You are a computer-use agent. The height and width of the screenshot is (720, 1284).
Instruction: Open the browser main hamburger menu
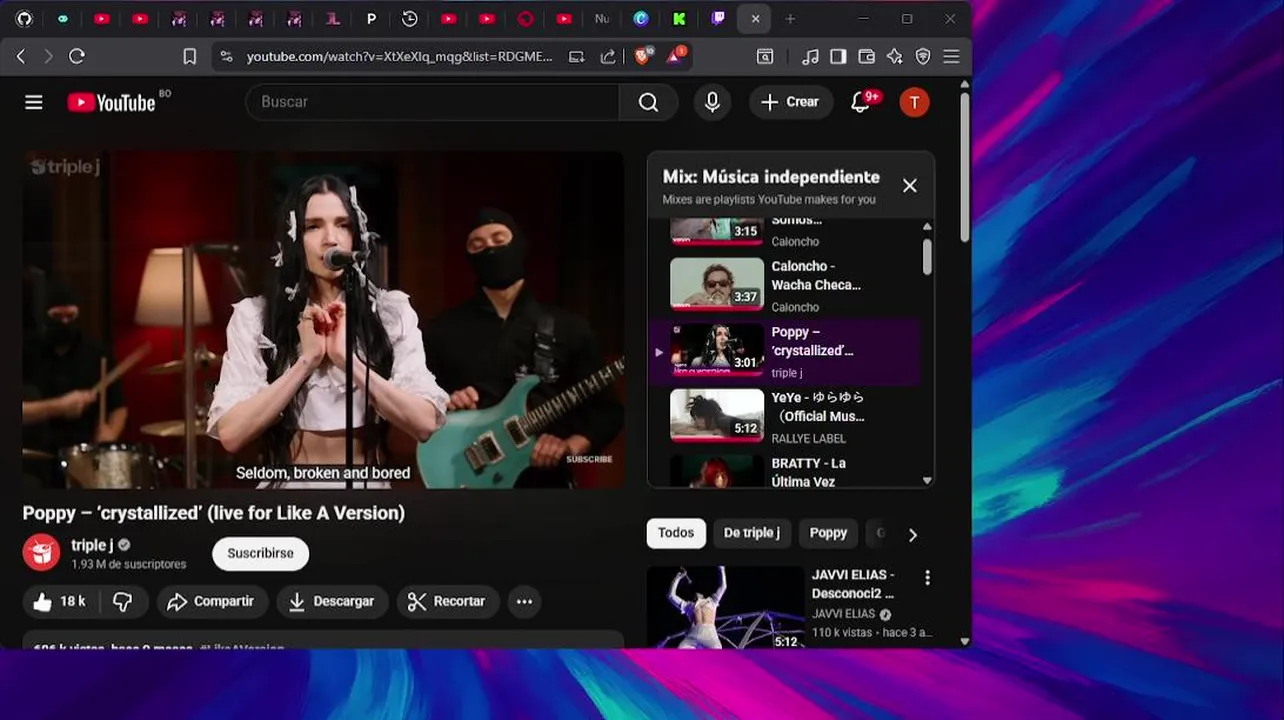tap(951, 57)
